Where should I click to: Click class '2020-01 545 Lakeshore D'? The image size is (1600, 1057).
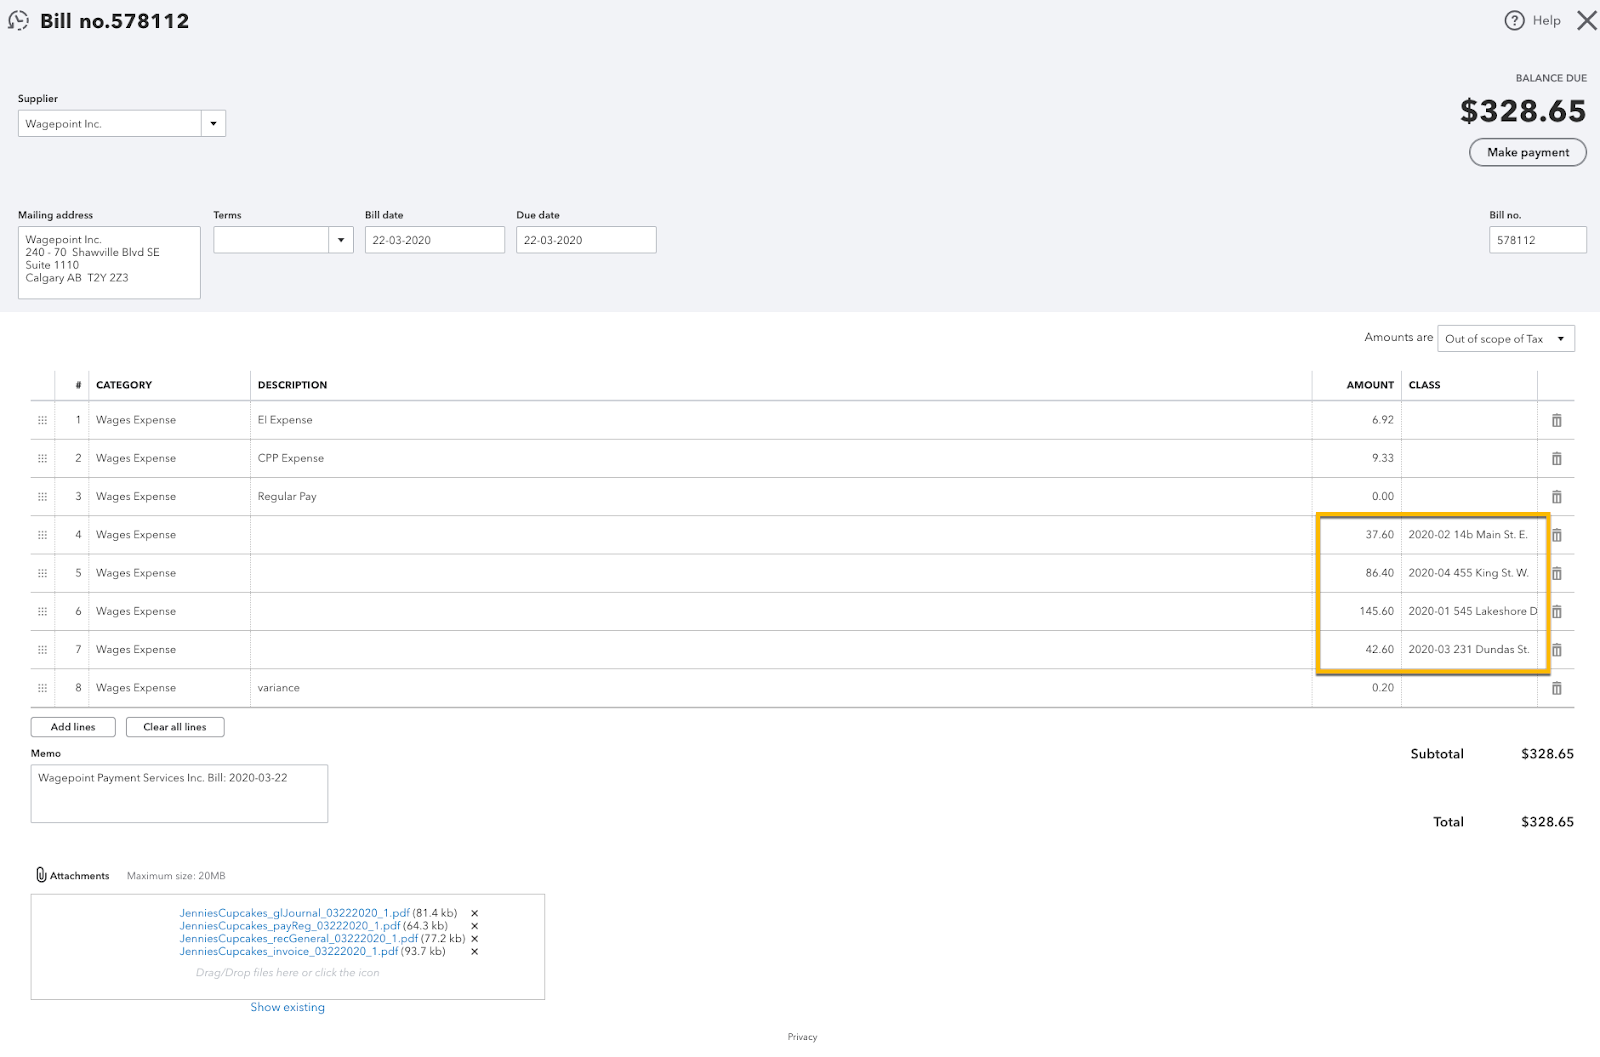[x=1472, y=611]
